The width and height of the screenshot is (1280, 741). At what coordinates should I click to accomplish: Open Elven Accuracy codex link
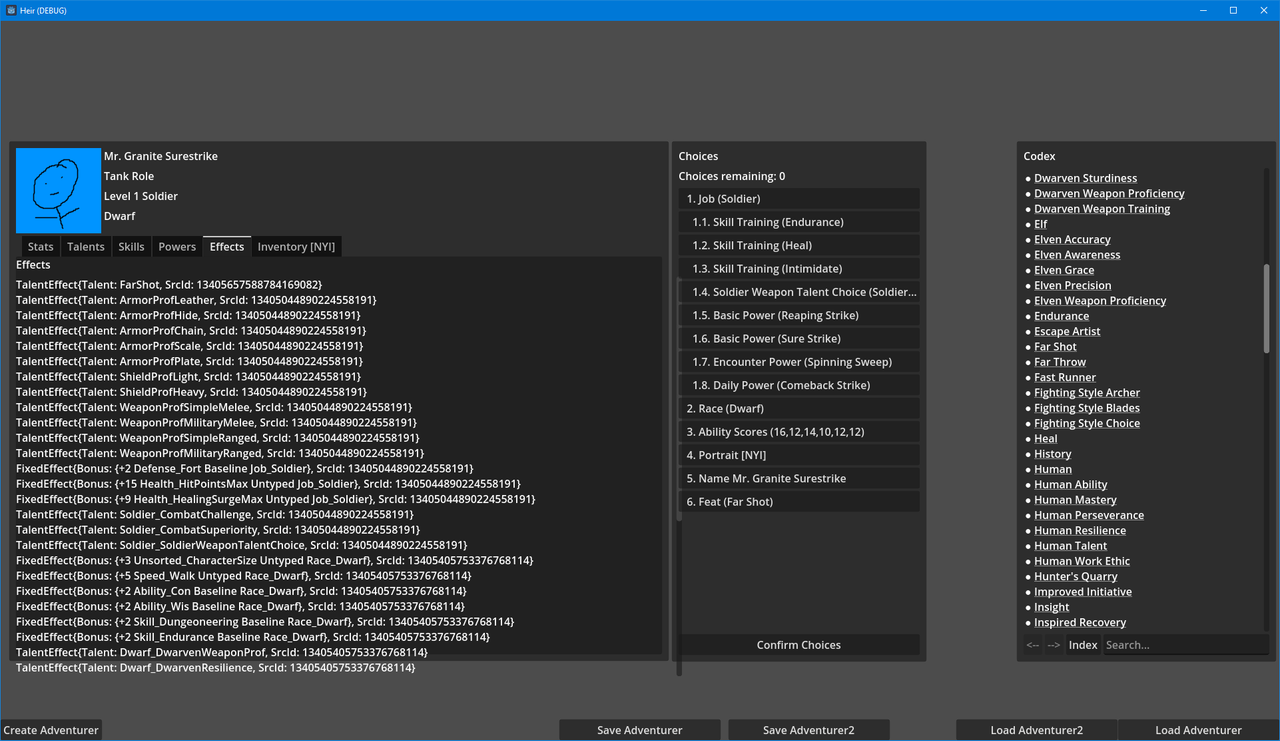1072,240
